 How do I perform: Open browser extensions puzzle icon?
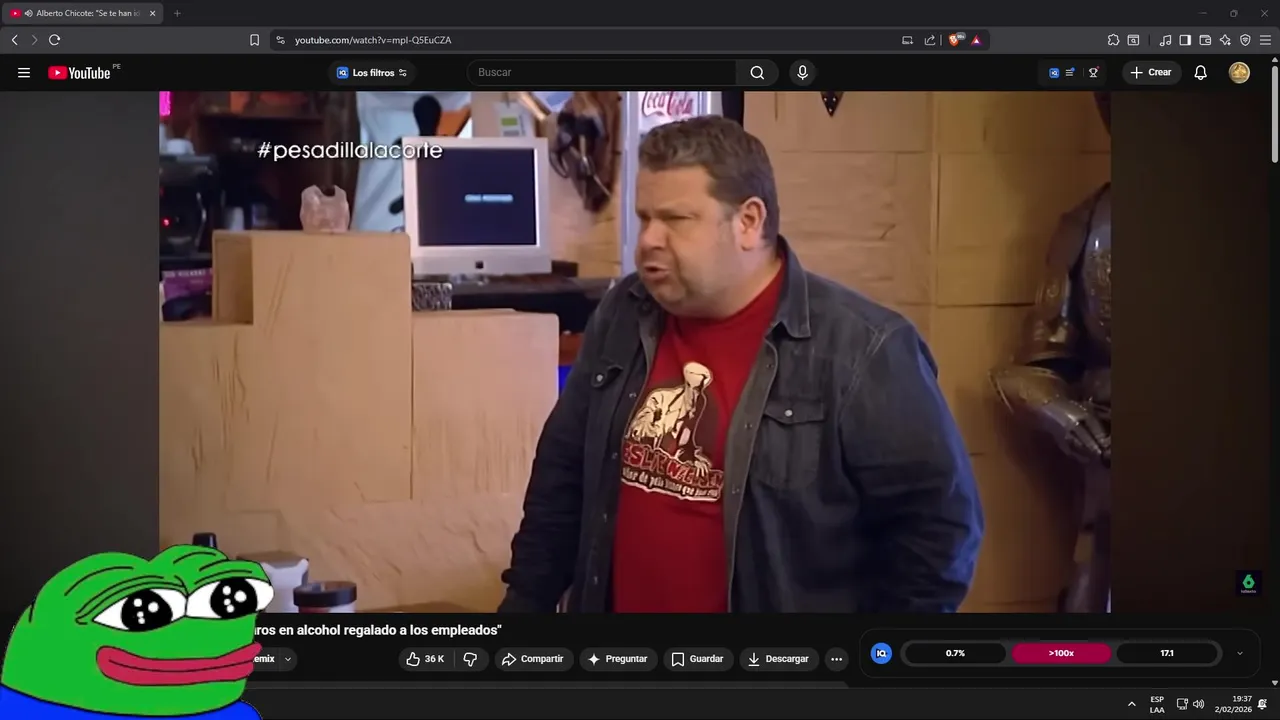(1113, 40)
